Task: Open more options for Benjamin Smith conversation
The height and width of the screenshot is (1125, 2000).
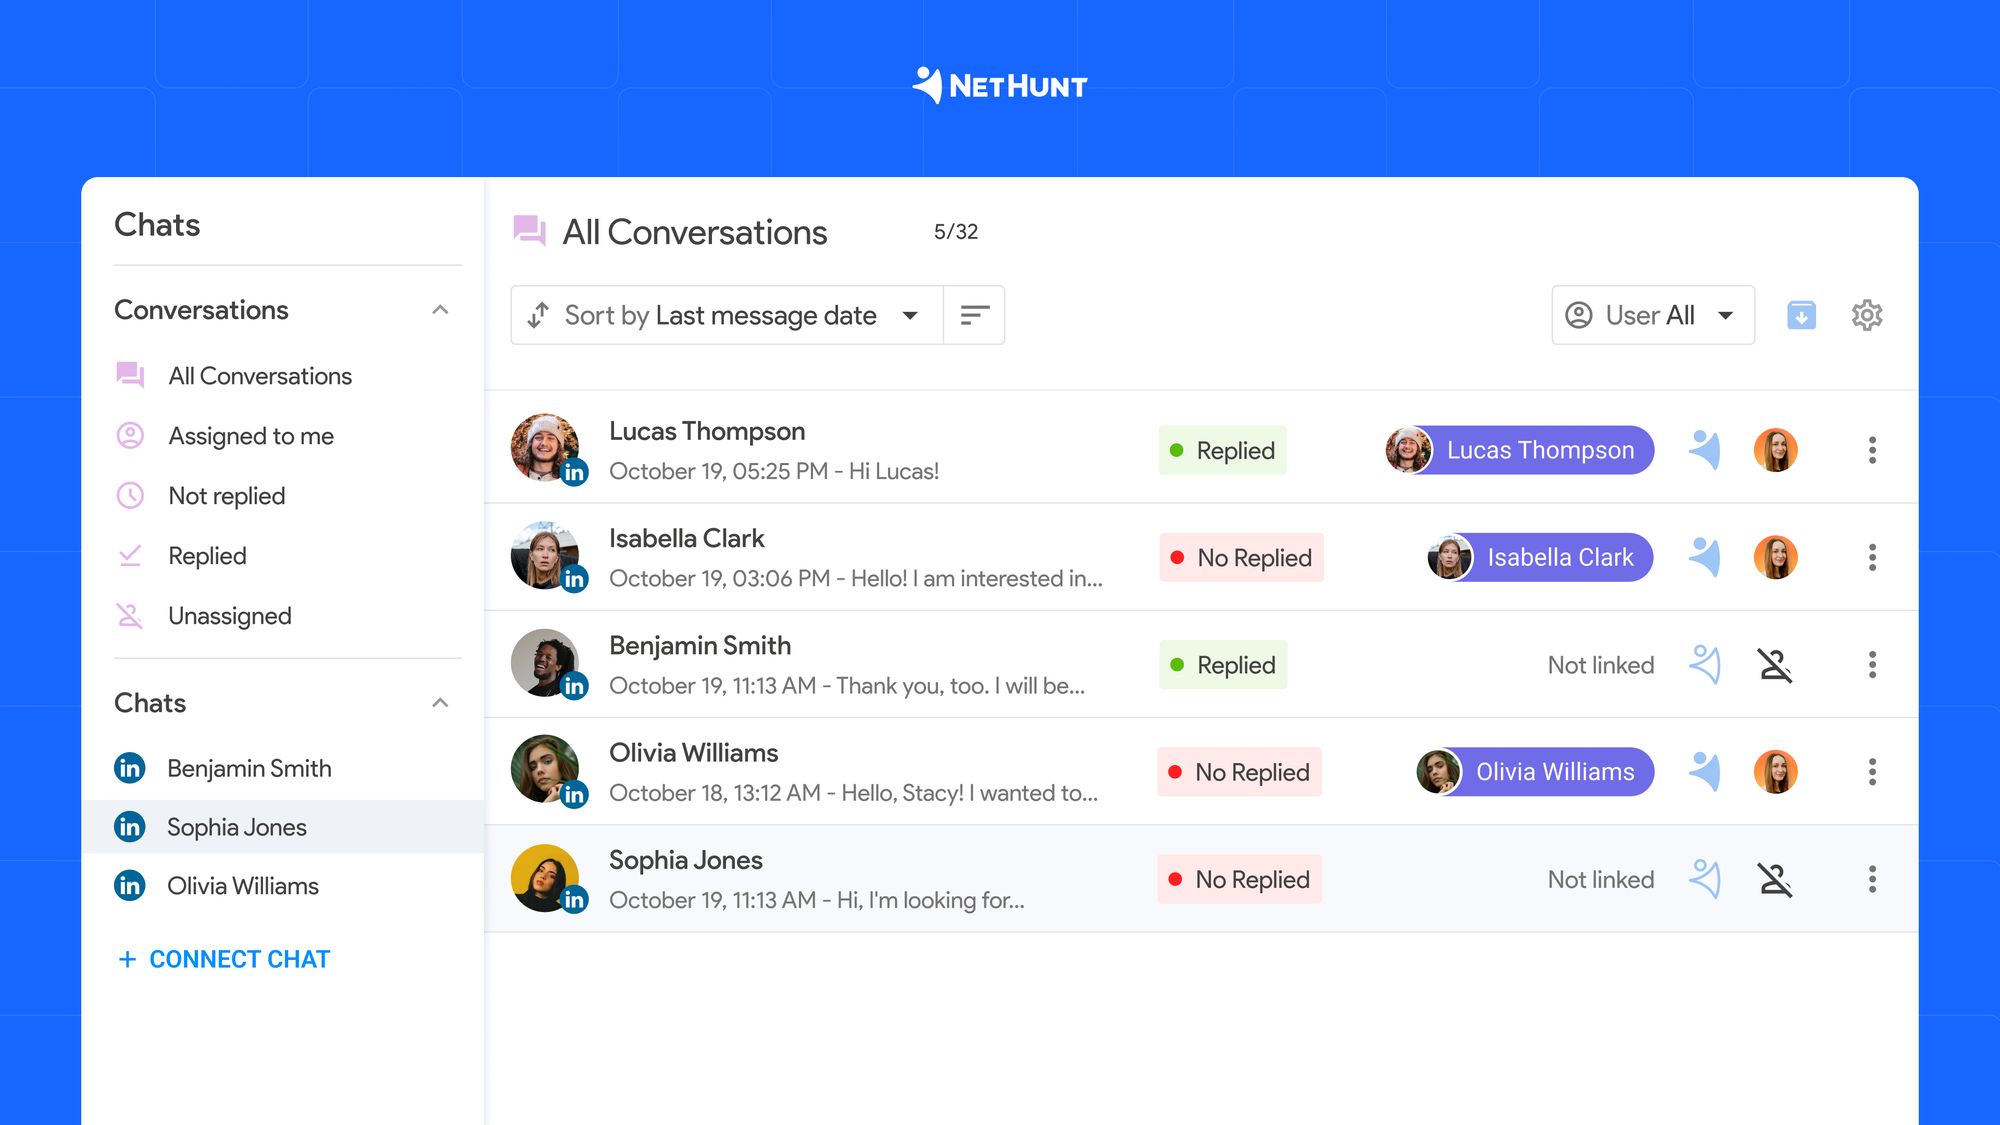Action: (x=1872, y=665)
